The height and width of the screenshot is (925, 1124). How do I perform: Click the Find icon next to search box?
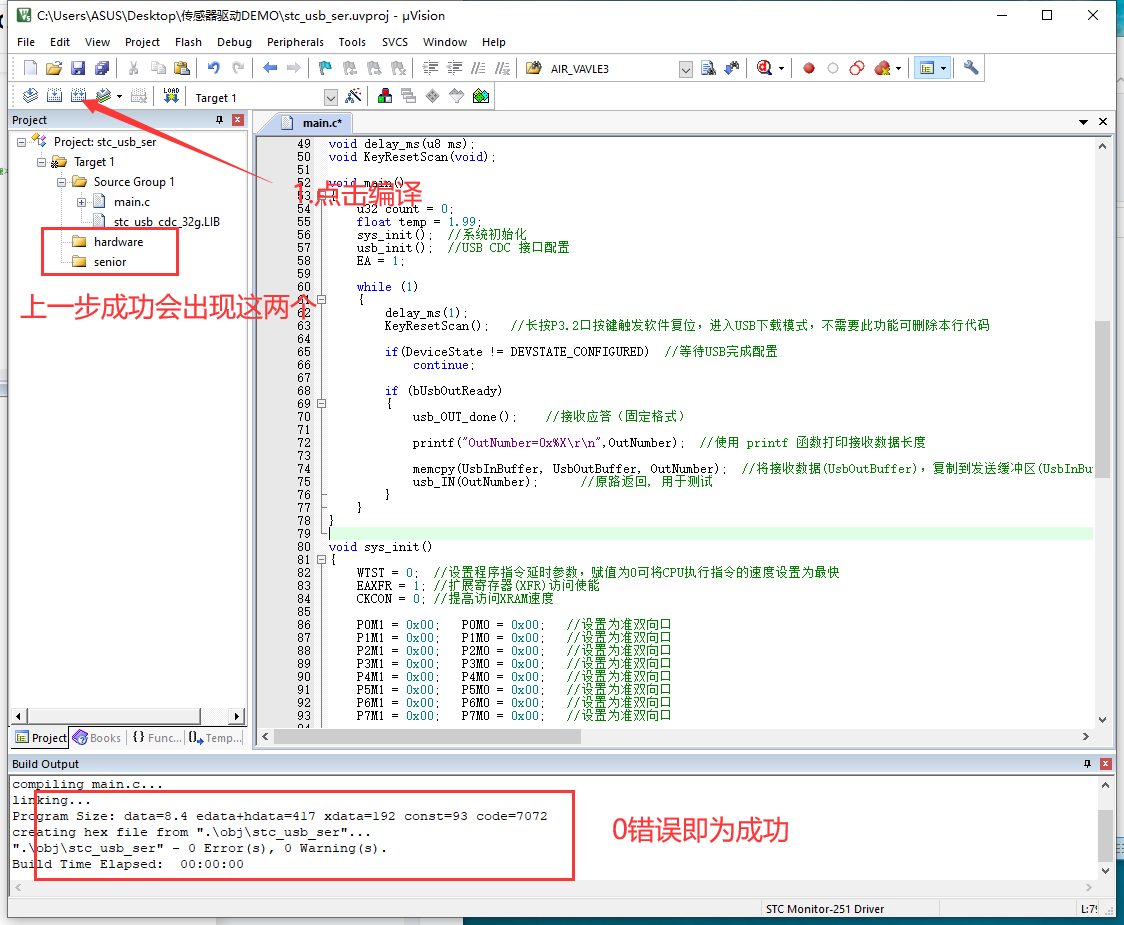click(708, 68)
